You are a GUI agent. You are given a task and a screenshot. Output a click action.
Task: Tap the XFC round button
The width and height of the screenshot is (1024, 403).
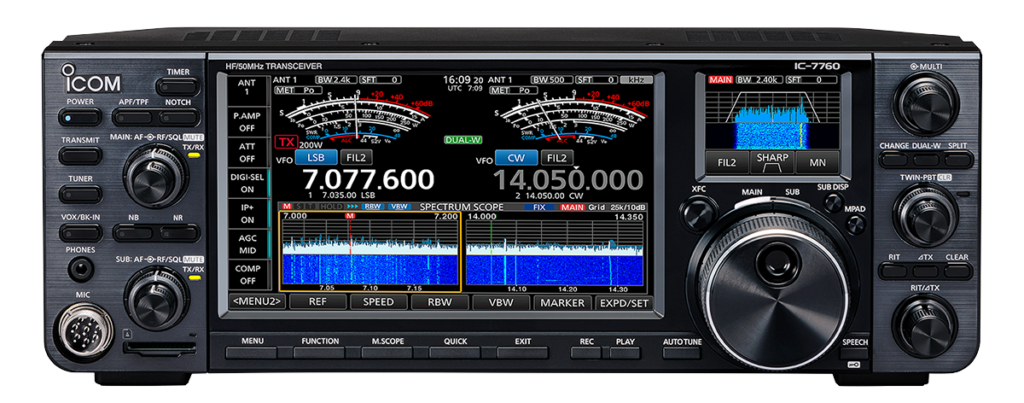697,214
